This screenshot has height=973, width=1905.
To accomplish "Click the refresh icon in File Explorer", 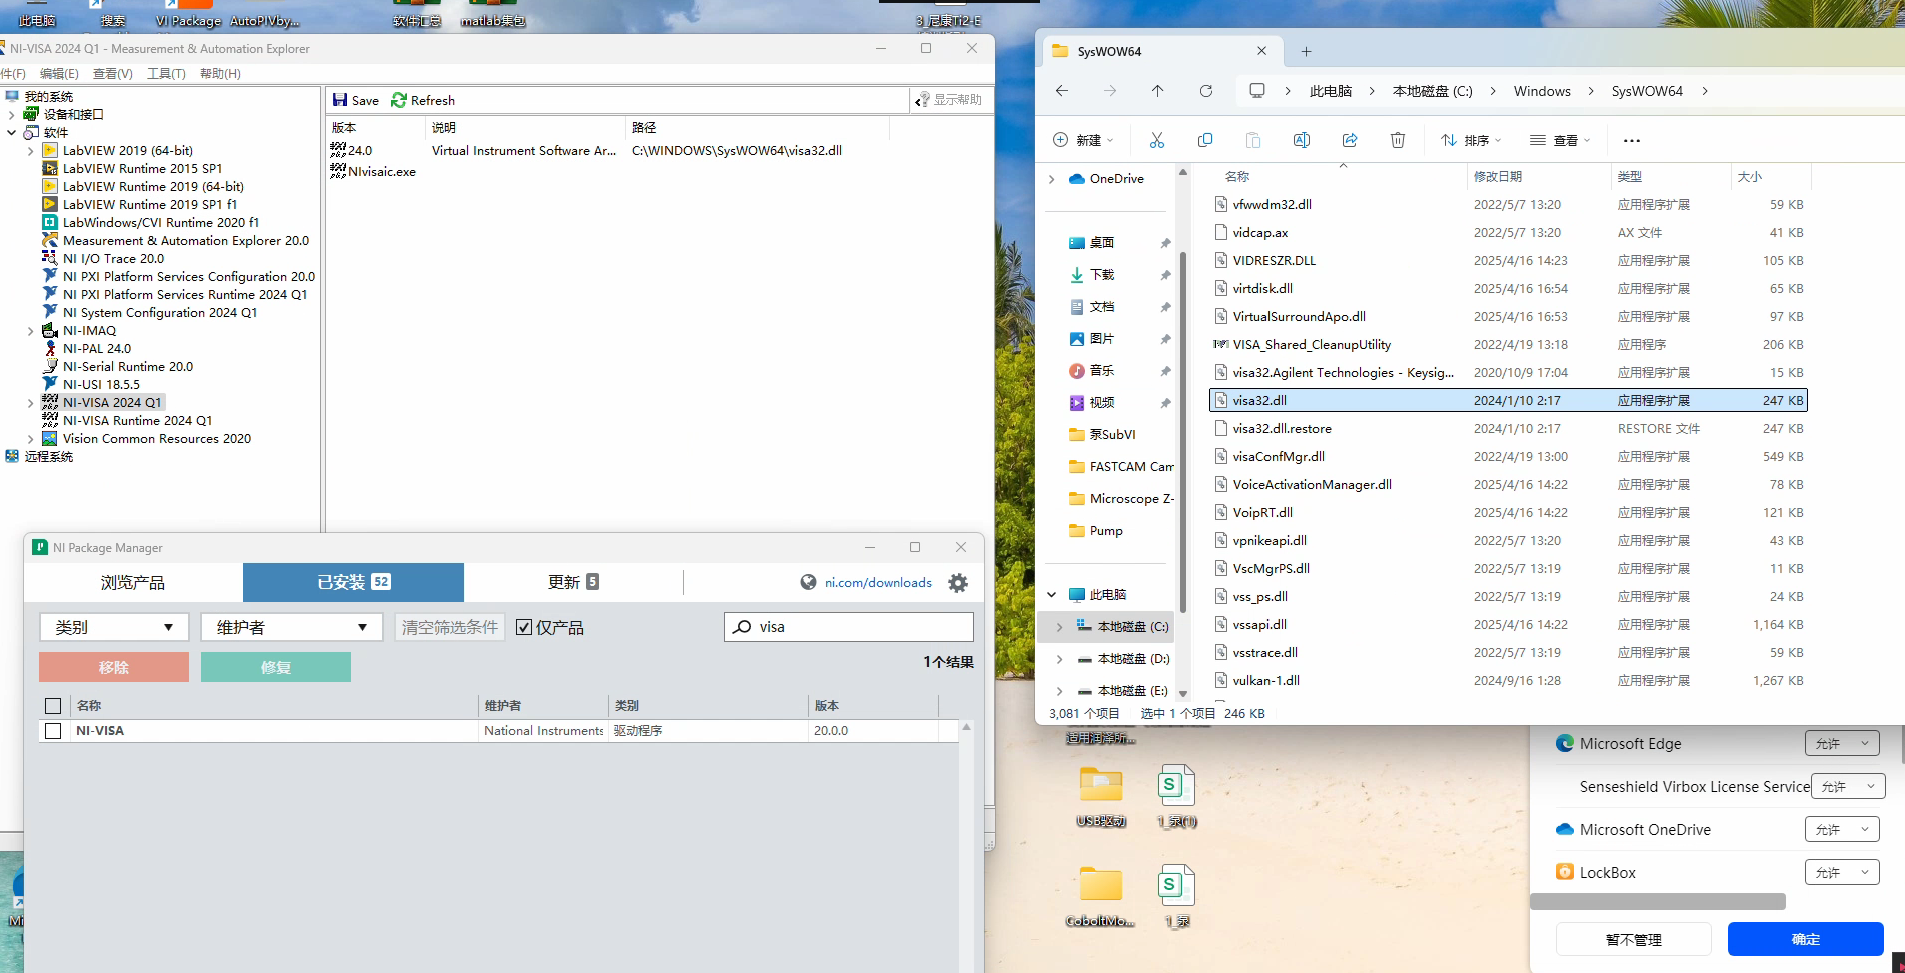I will tap(1206, 91).
